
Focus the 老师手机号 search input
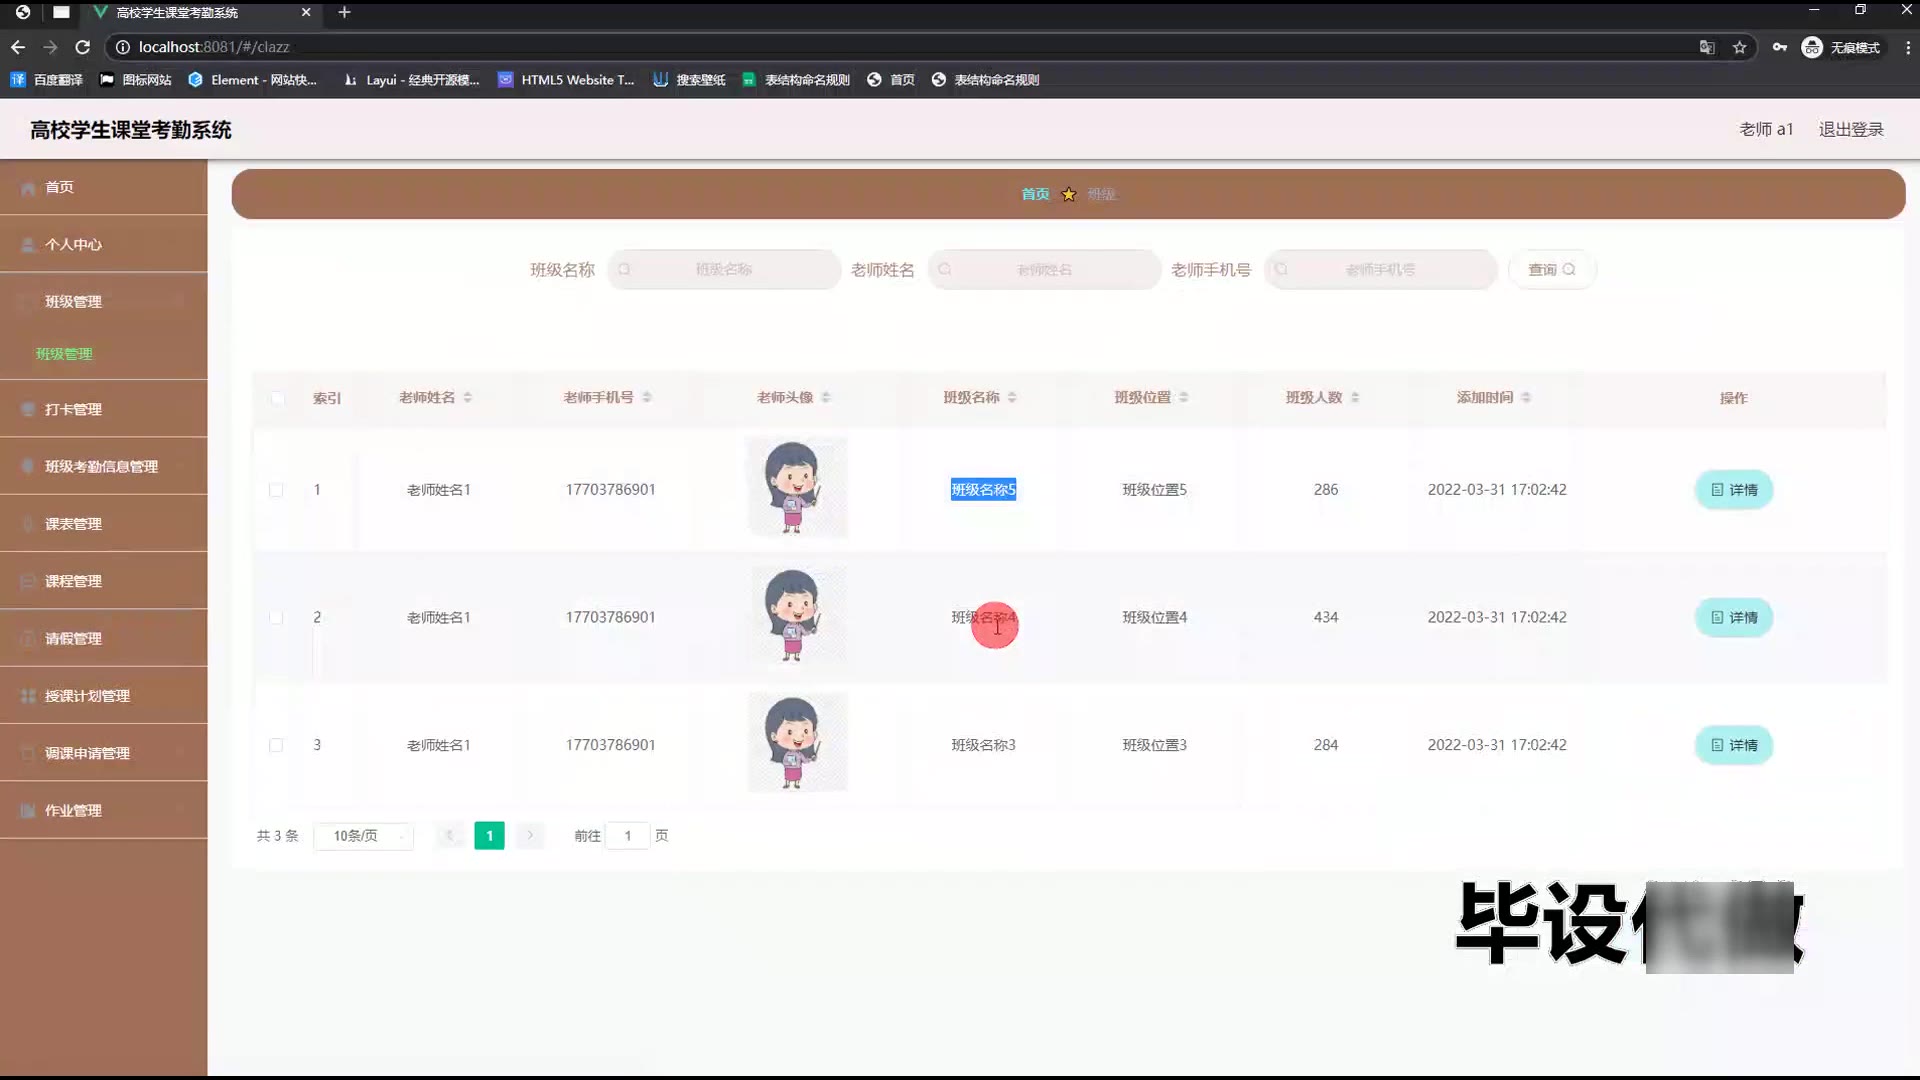(x=1380, y=270)
